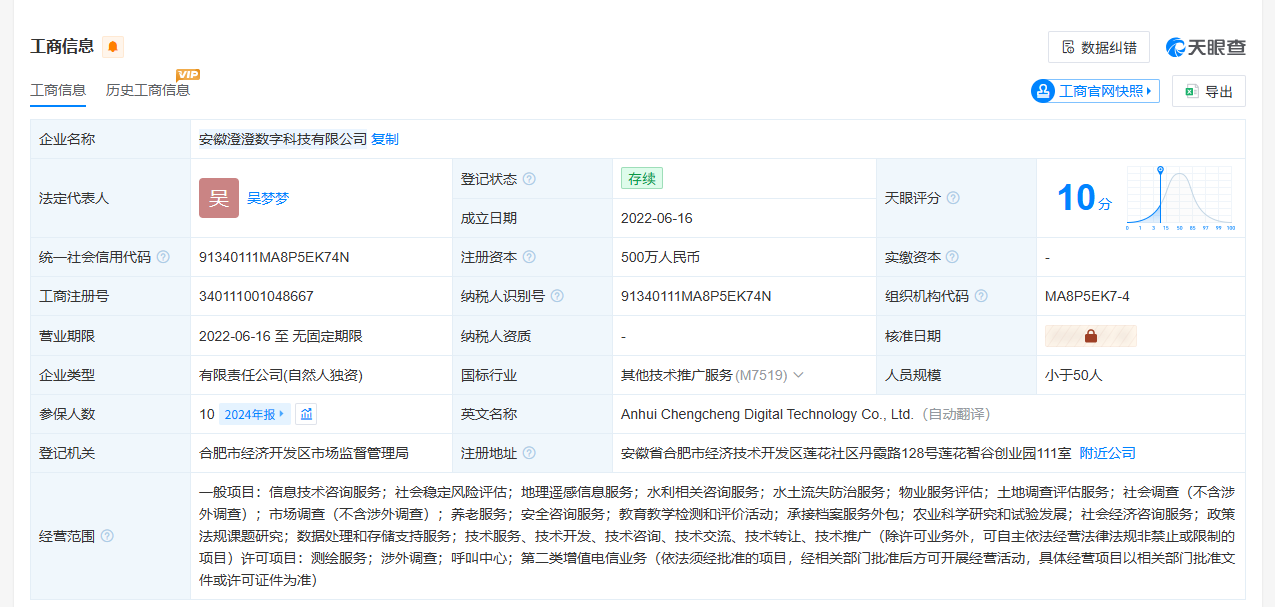Click company name 安徽澄澄数字科技有限公司
Image resolution: width=1275 pixels, height=607 pixels.
283,139
